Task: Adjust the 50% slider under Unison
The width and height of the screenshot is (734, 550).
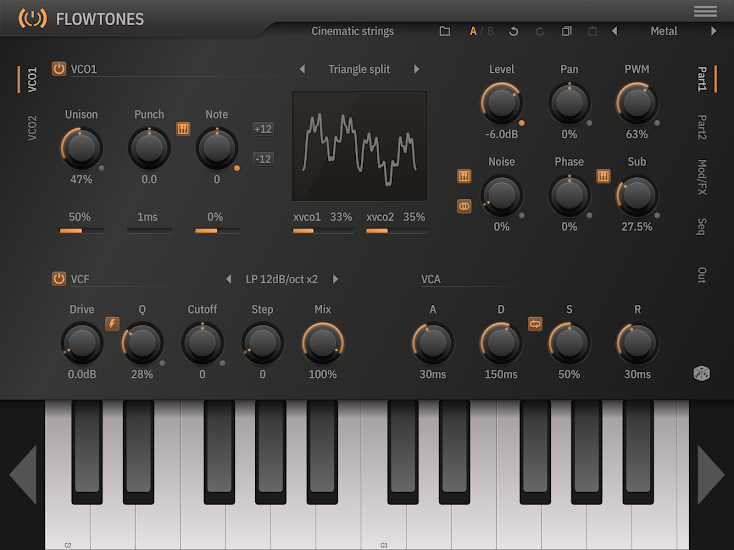Action: pos(81,230)
